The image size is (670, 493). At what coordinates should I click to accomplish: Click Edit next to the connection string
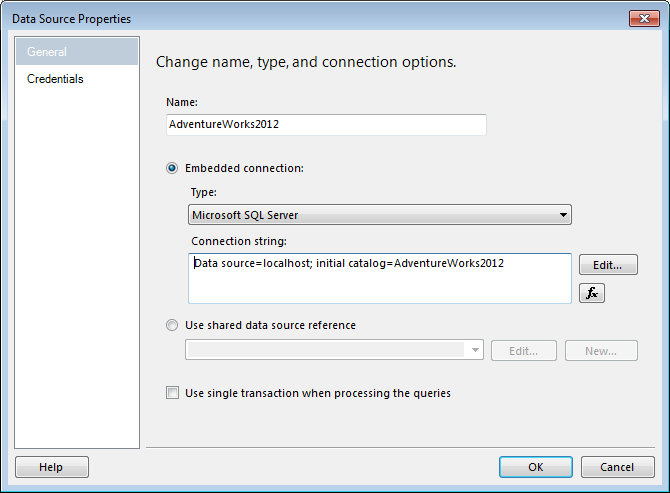(x=608, y=265)
